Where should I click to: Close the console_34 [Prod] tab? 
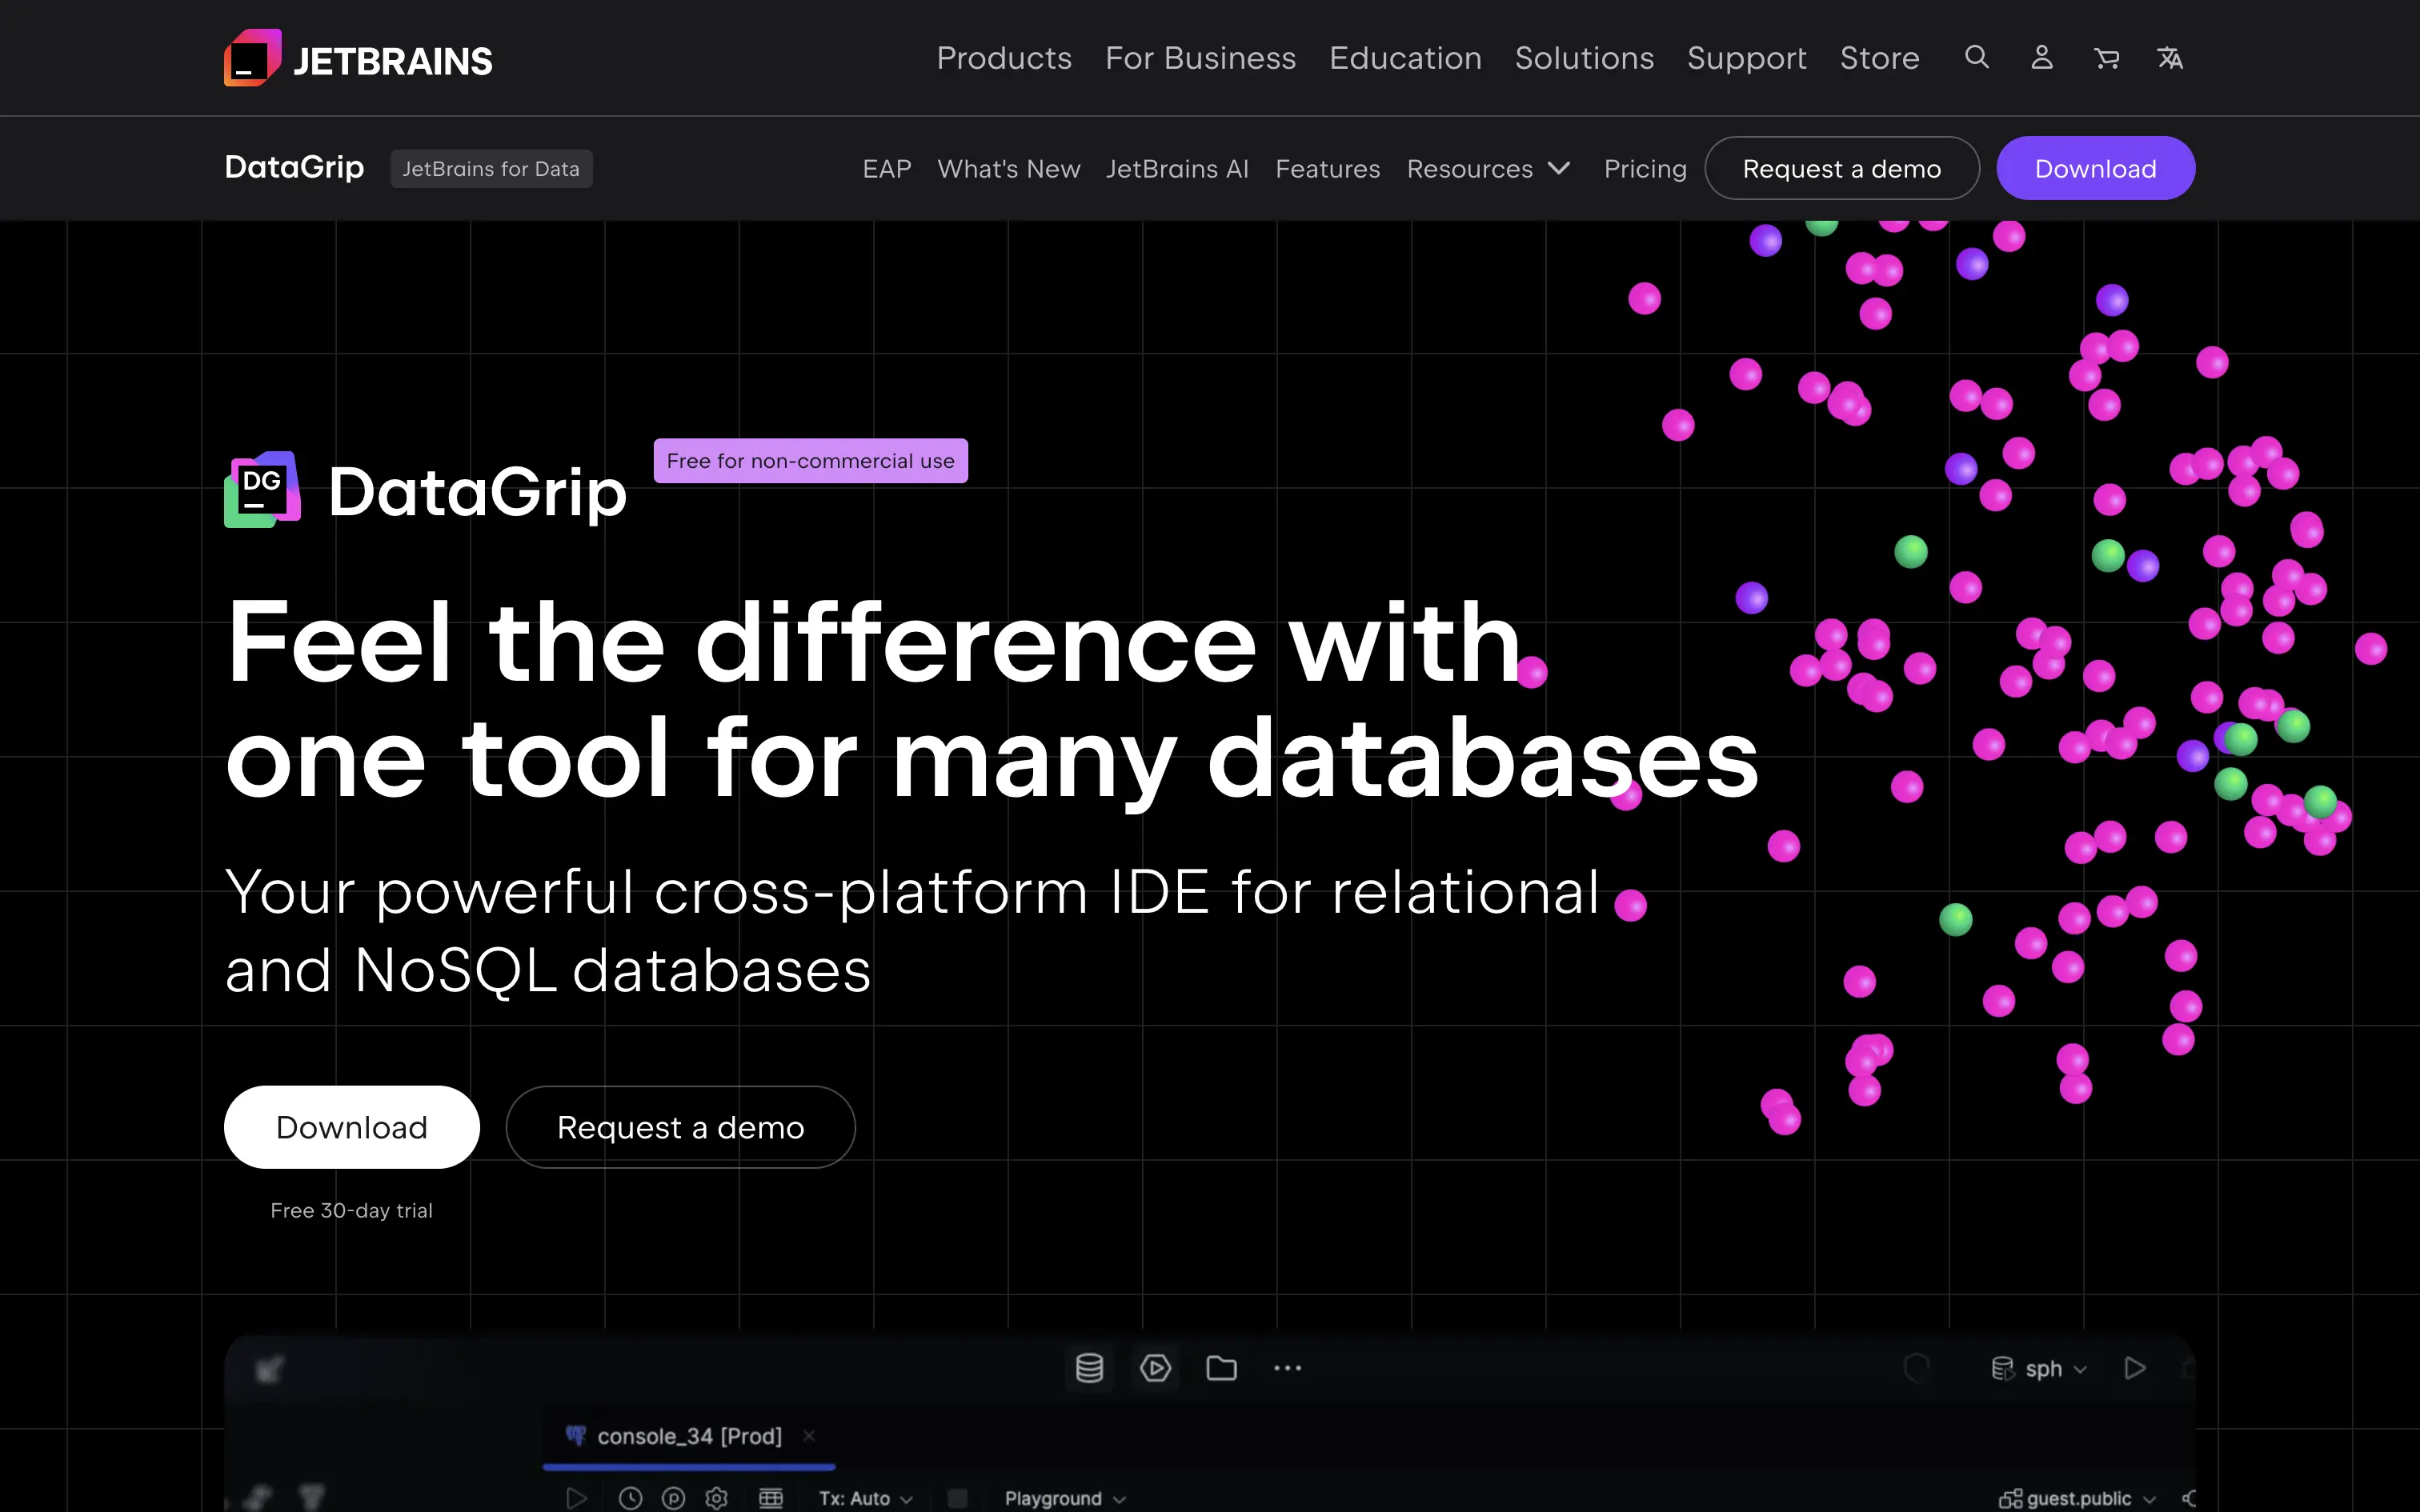point(809,1436)
